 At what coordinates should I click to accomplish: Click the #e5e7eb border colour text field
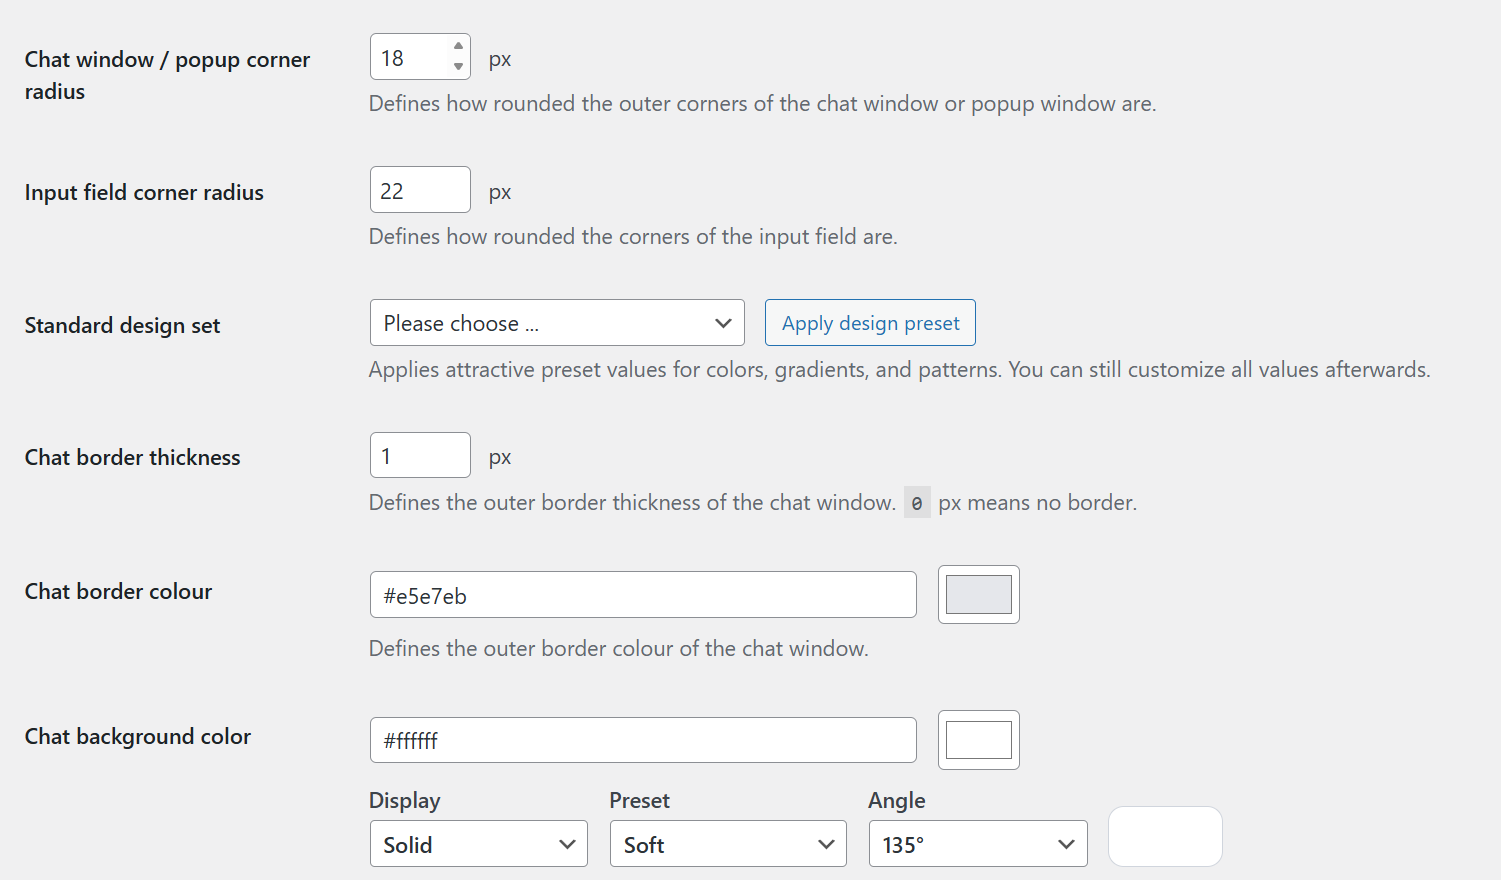643,594
